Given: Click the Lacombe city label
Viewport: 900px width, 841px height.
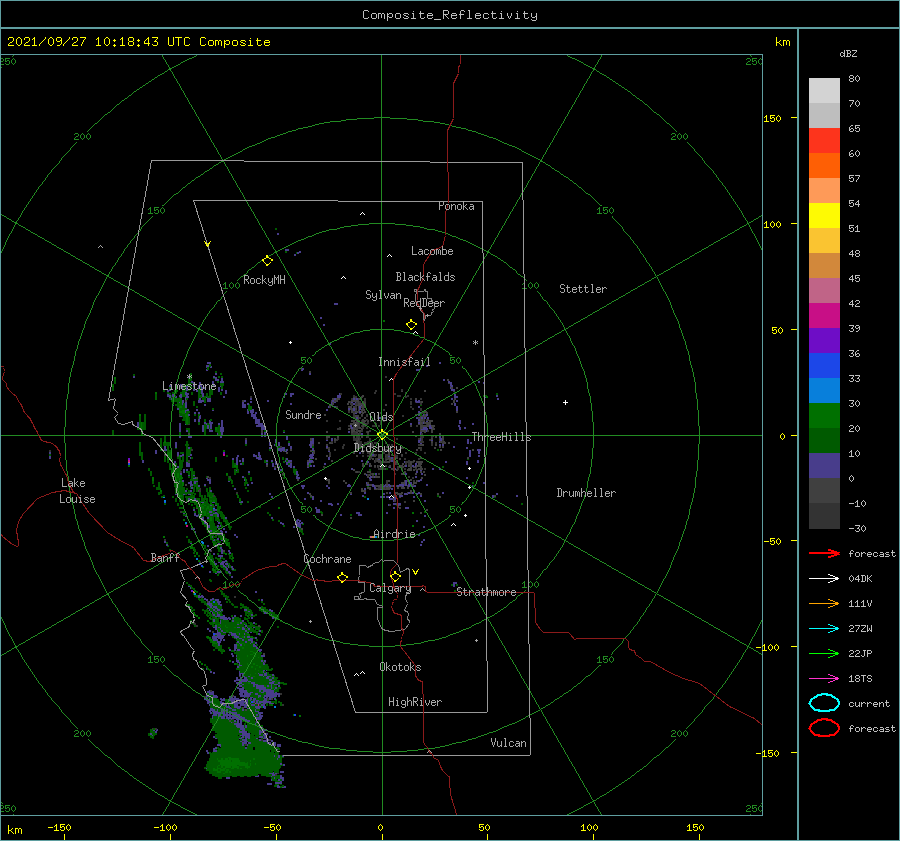Looking at the screenshot, I should [432, 251].
